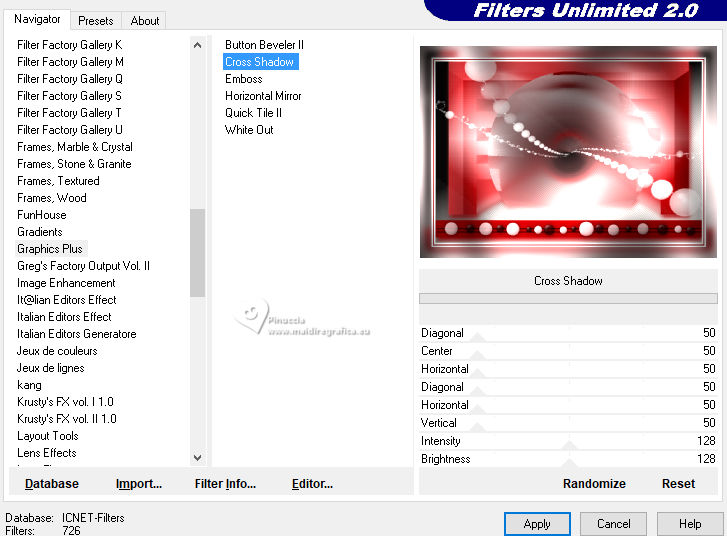Choose the Emboss filter
Screen dimensions: 727x536
(x=244, y=79)
